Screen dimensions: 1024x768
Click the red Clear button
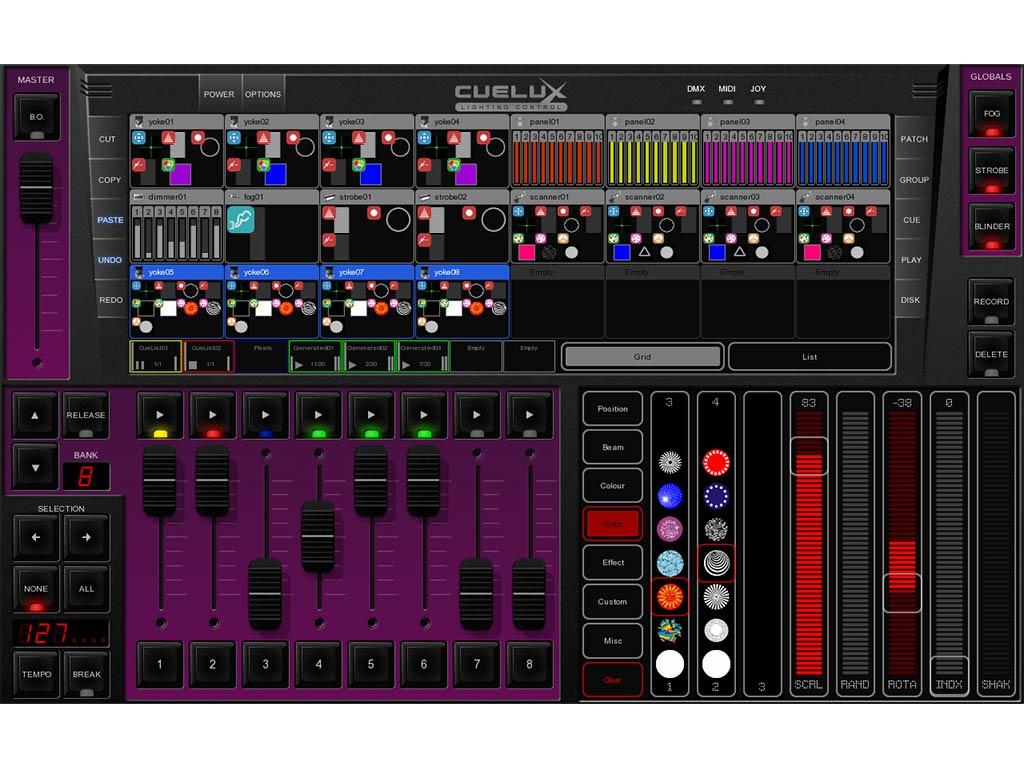(x=612, y=680)
